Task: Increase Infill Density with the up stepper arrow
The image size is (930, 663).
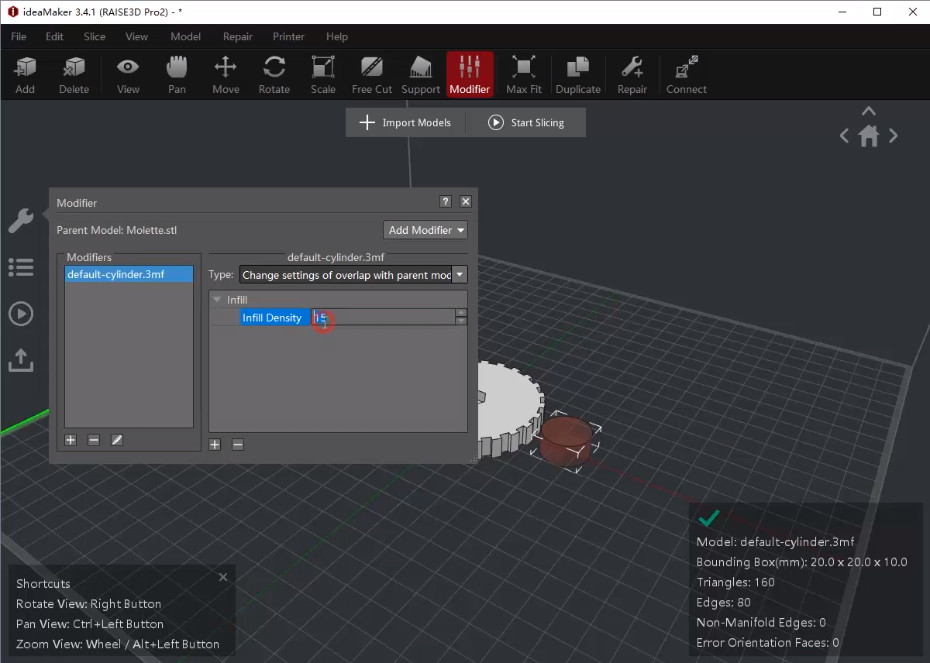Action: (x=461, y=313)
